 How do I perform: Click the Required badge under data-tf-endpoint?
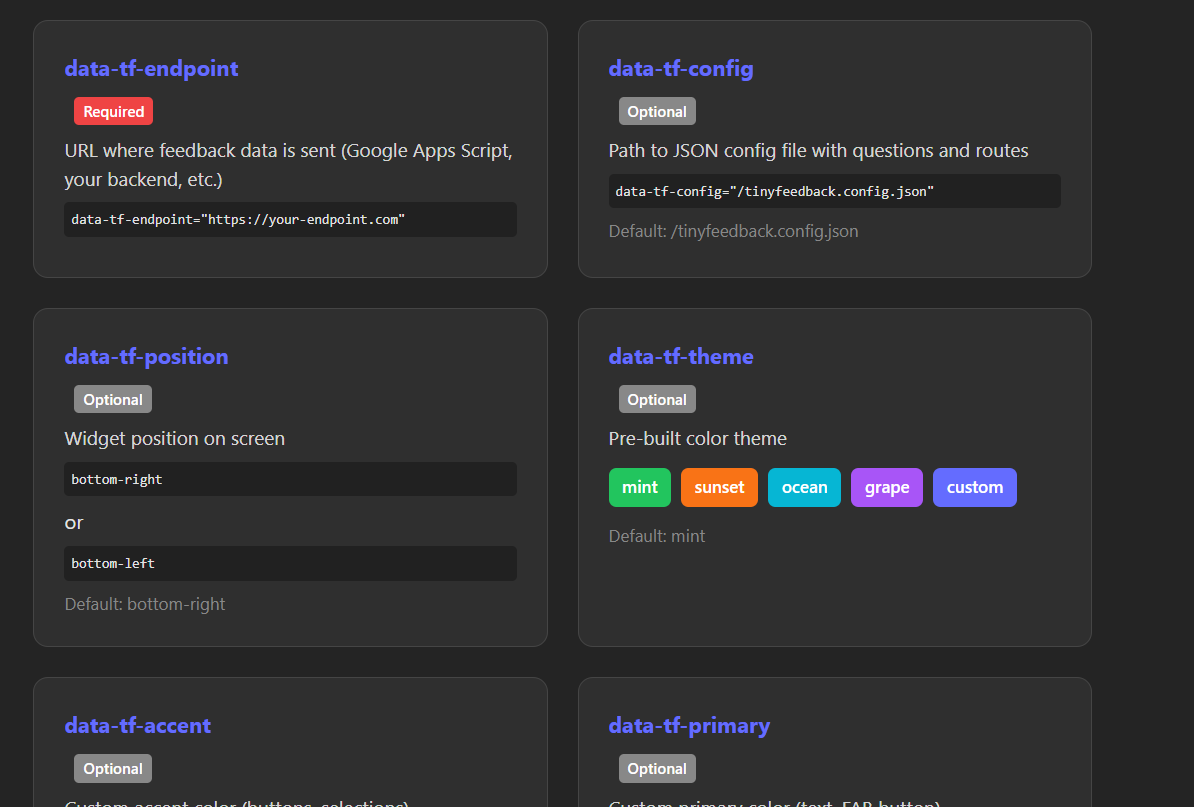(113, 111)
